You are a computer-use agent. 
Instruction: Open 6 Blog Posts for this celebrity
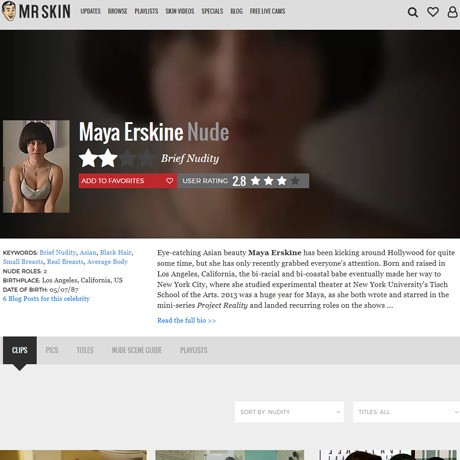coord(46,299)
